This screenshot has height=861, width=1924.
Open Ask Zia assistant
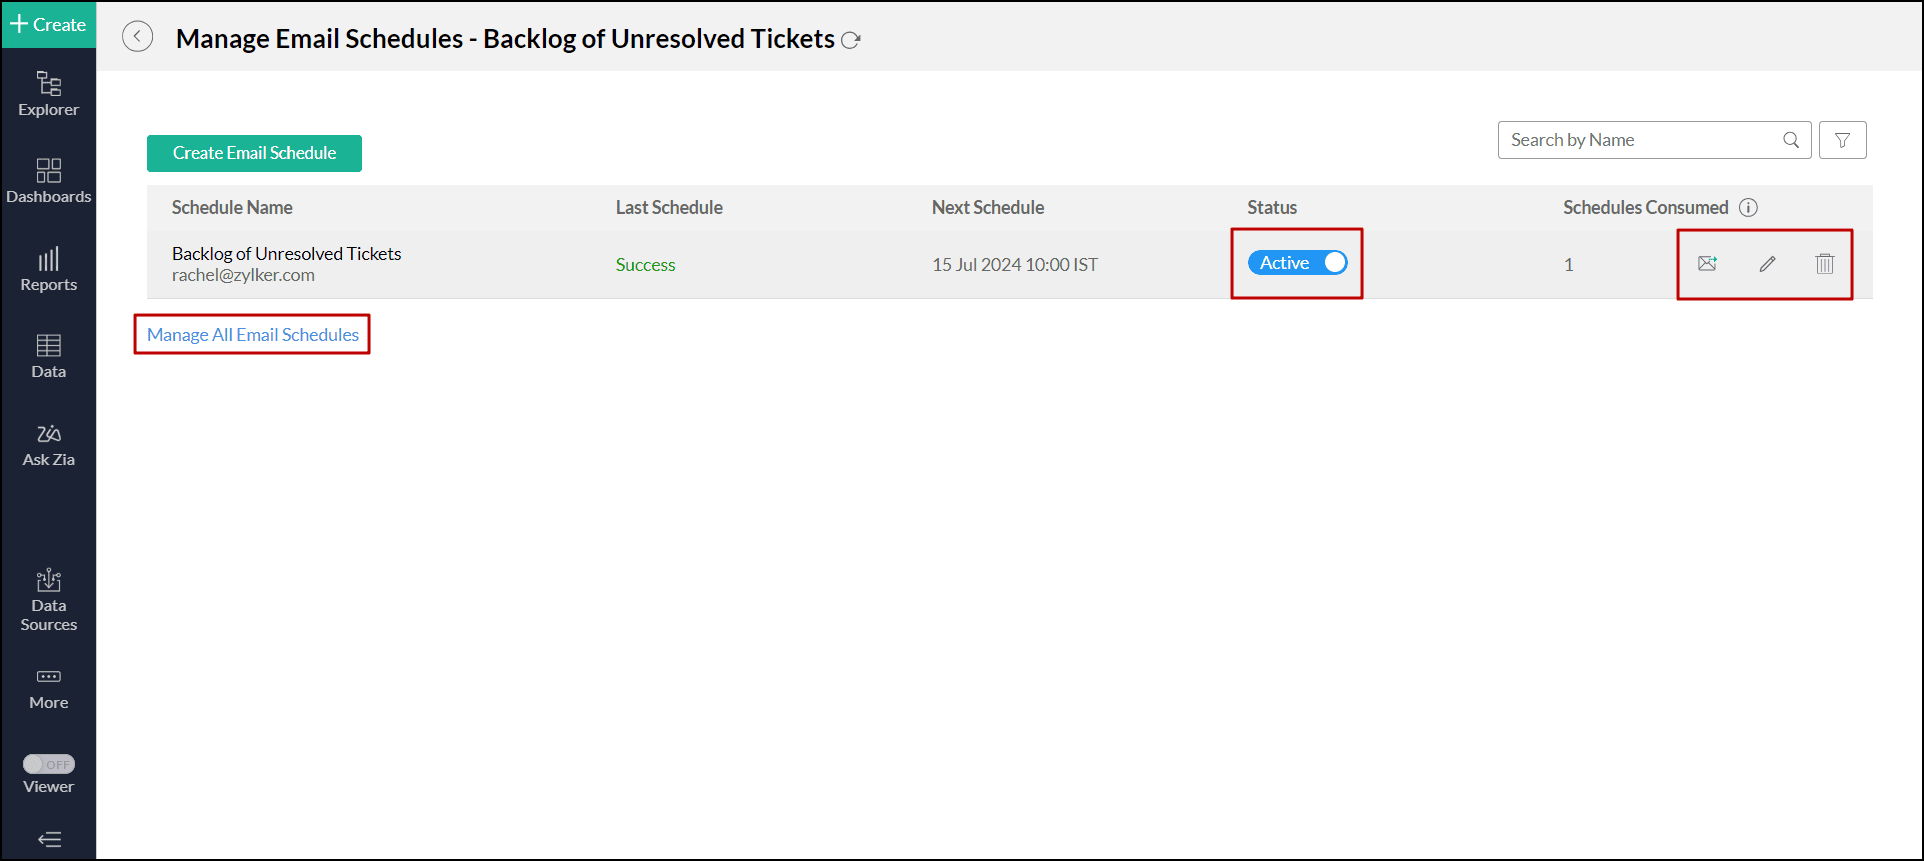point(49,445)
